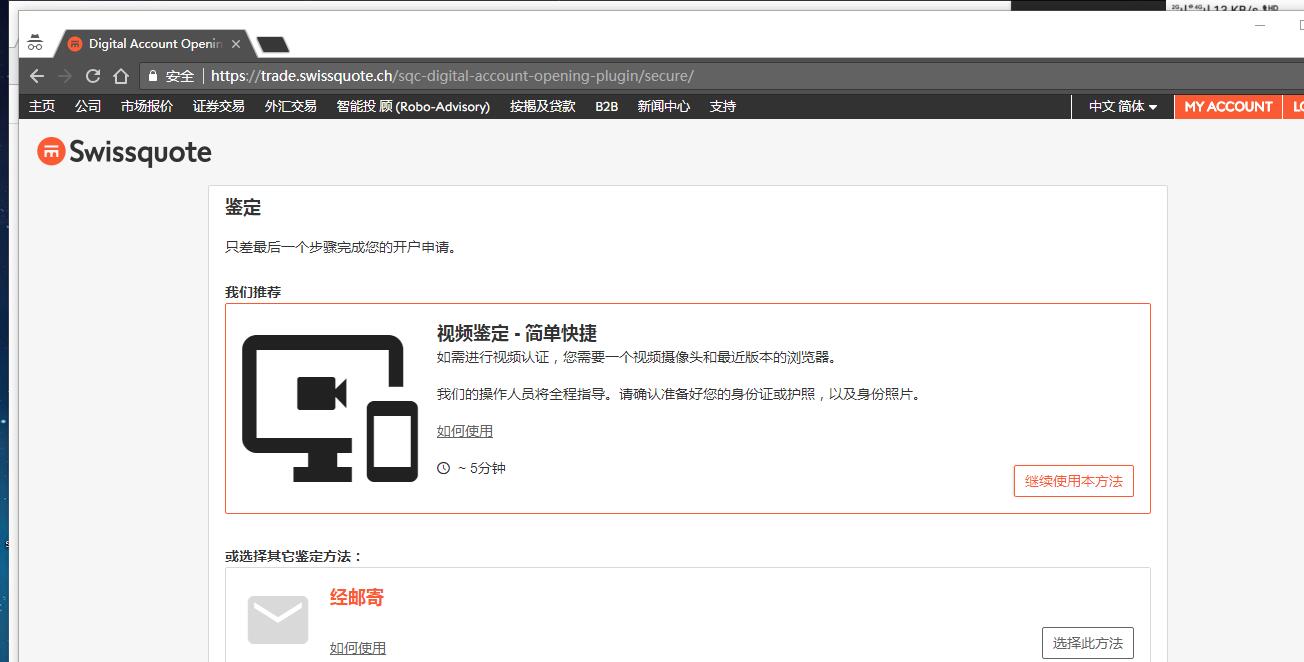The image size is (1304, 662).
Task: Click the 鉴定 page title
Action: (x=243, y=207)
